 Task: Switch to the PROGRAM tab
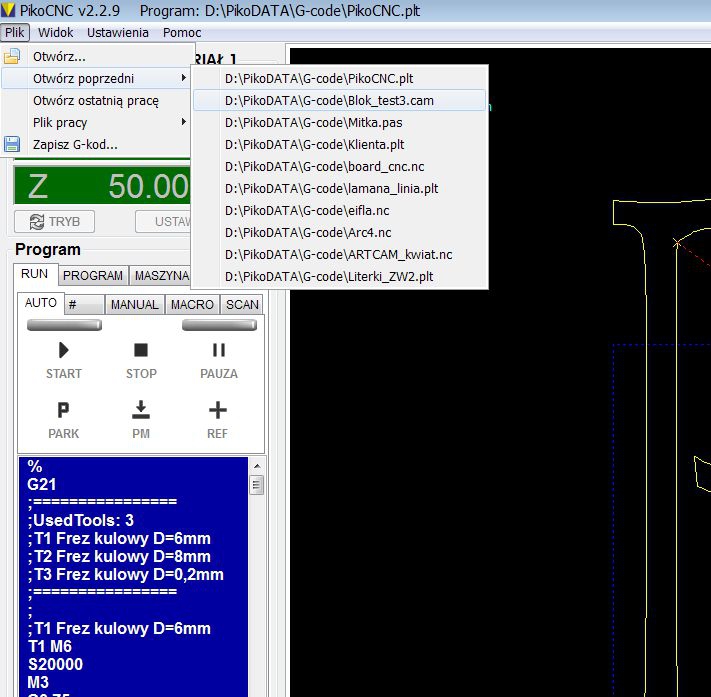click(93, 275)
